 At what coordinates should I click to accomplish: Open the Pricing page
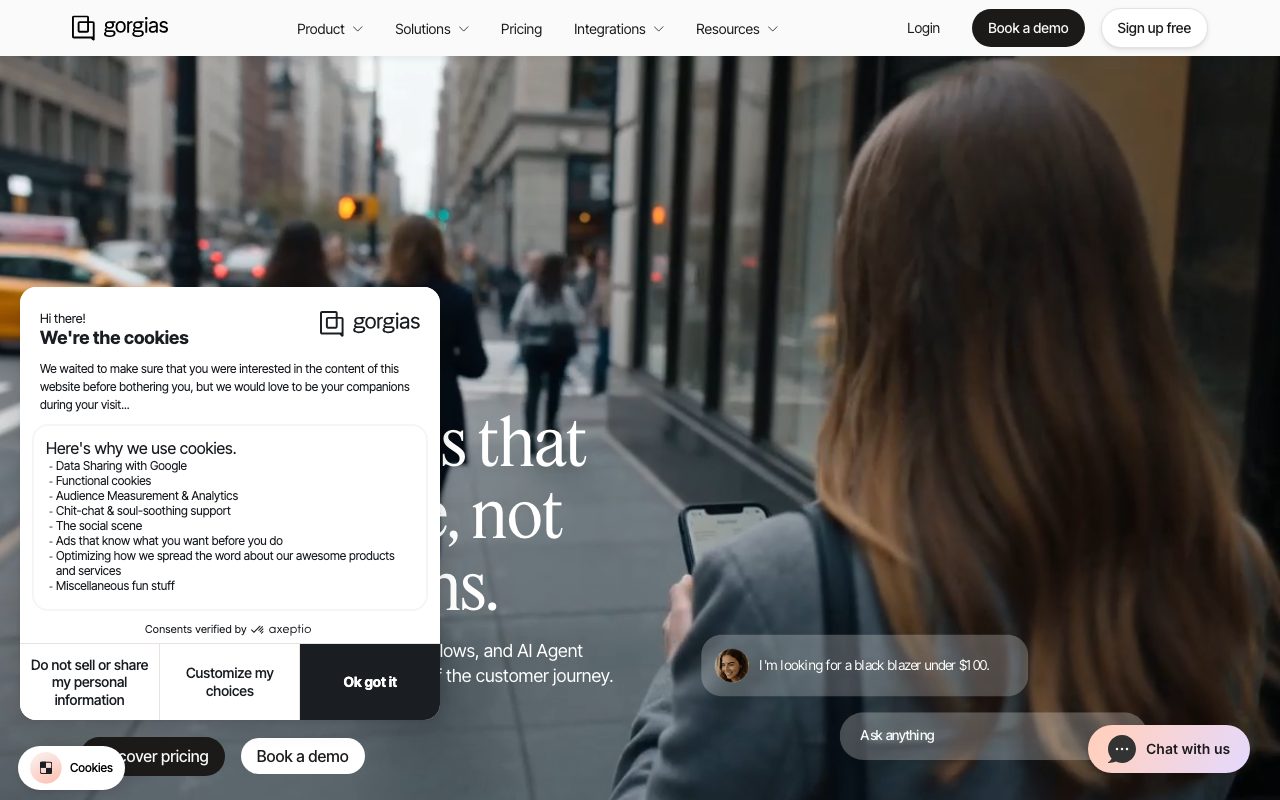pos(521,29)
